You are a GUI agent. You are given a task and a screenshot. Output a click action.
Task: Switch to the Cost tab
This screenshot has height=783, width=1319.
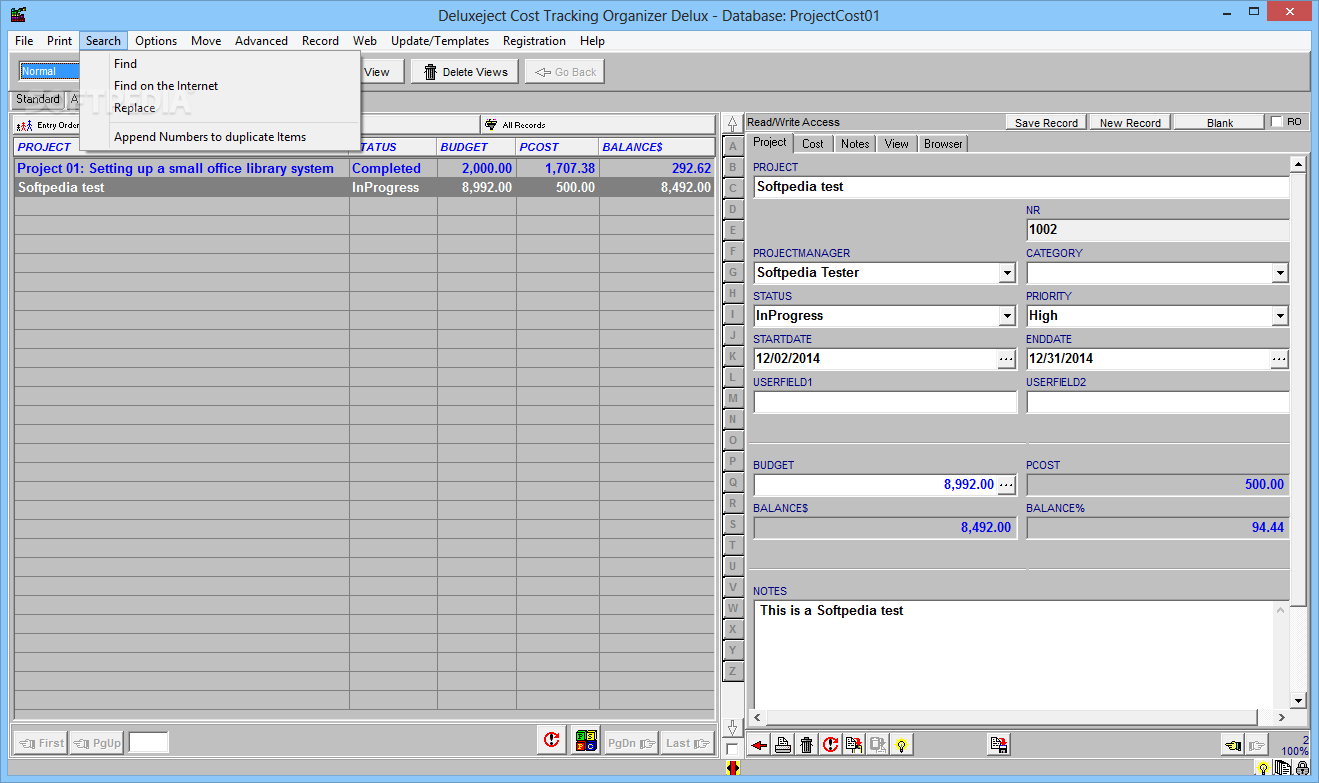[x=813, y=144]
